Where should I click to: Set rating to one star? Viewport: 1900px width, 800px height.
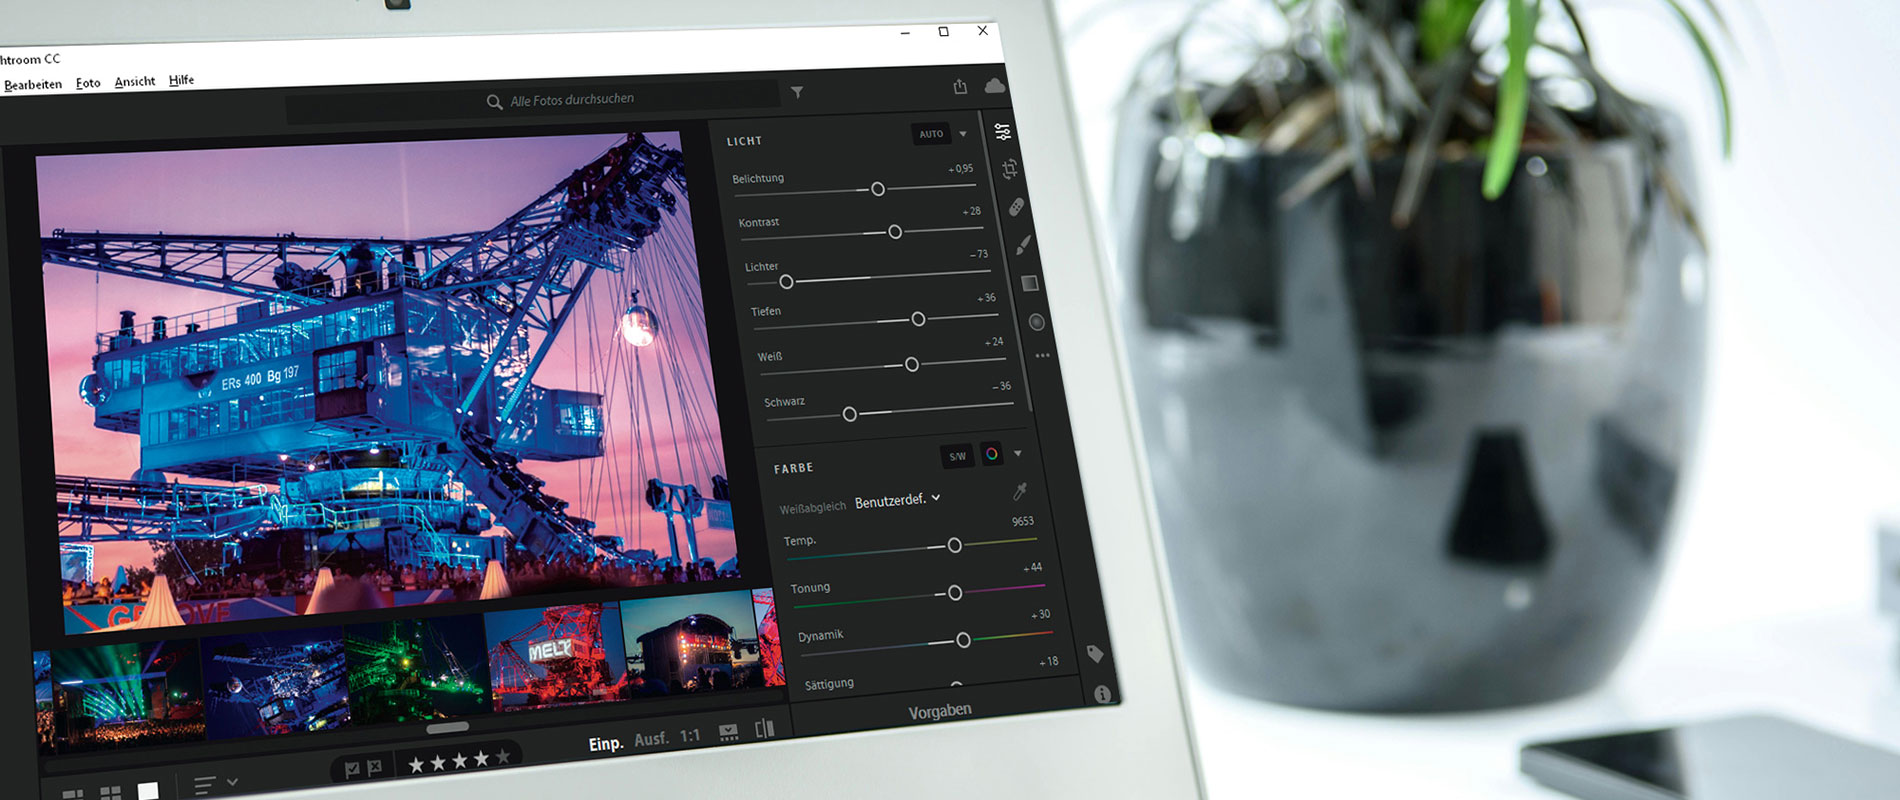tap(416, 765)
